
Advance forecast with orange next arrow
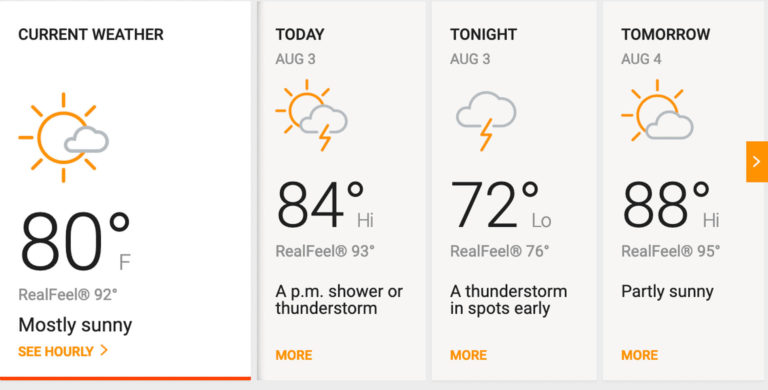click(757, 162)
